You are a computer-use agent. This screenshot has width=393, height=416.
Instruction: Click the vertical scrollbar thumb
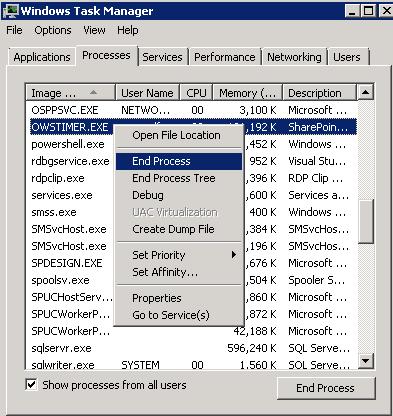(x=365, y=222)
